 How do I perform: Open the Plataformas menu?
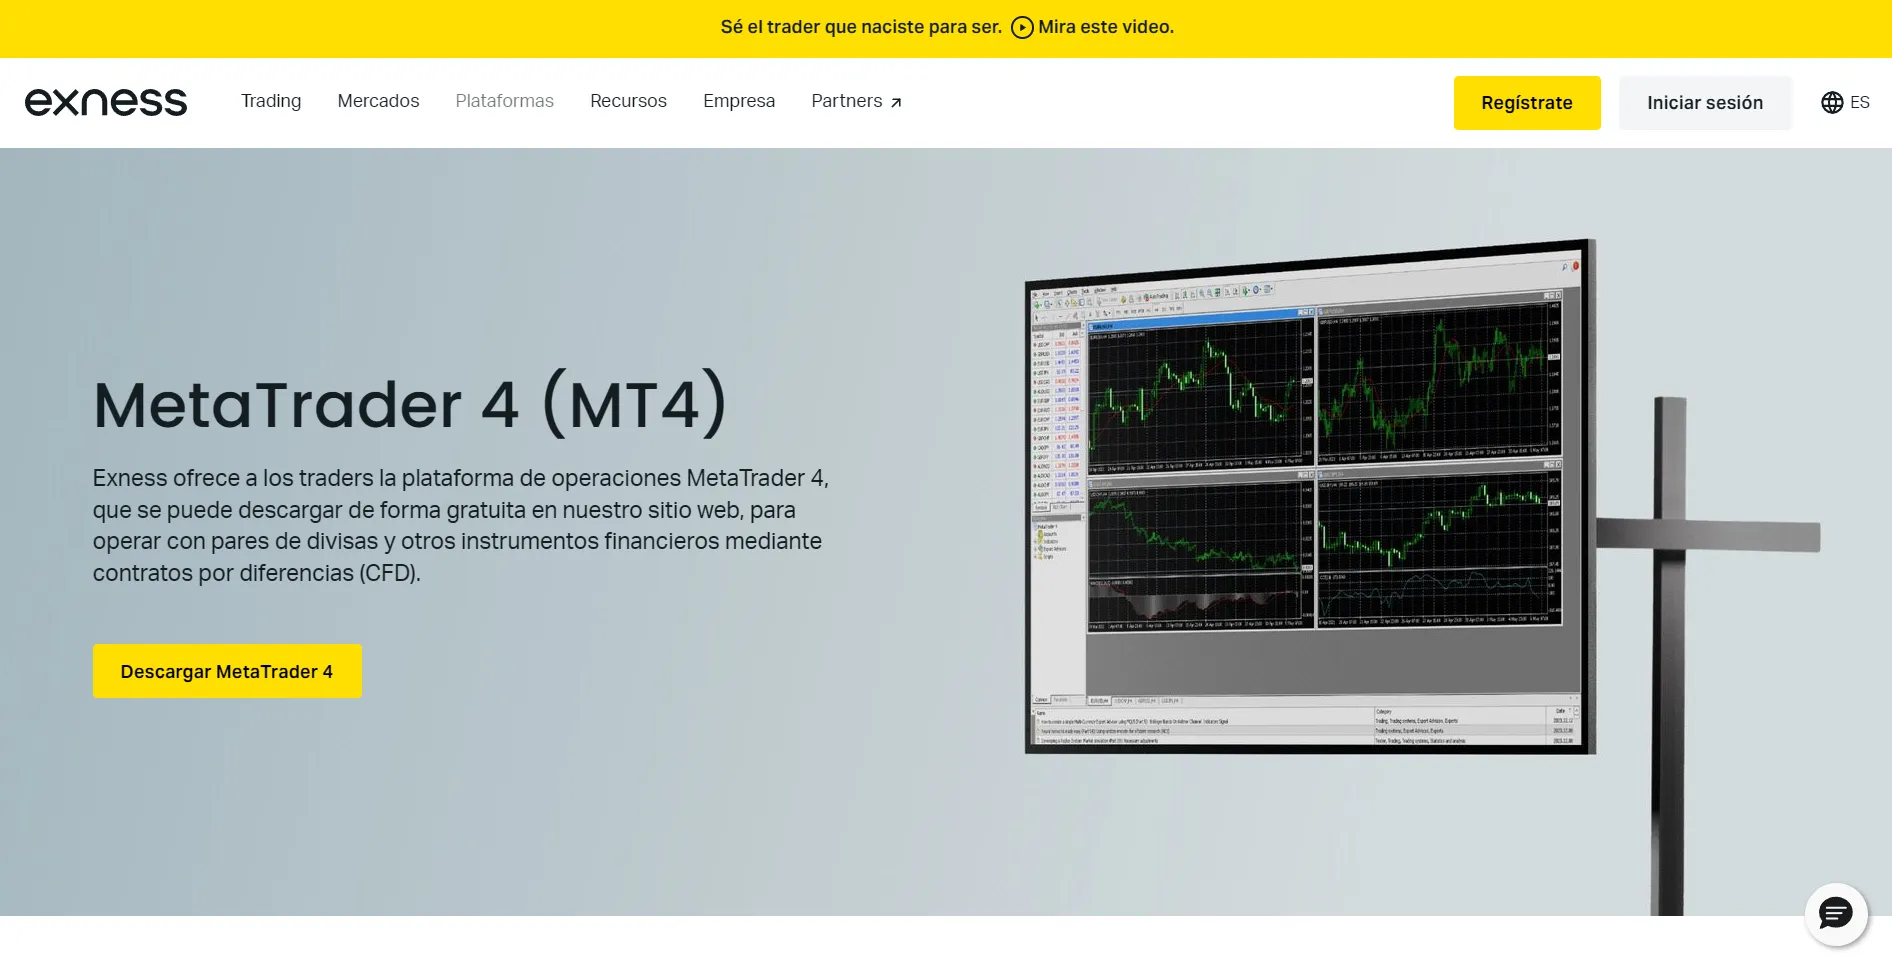(504, 101)
